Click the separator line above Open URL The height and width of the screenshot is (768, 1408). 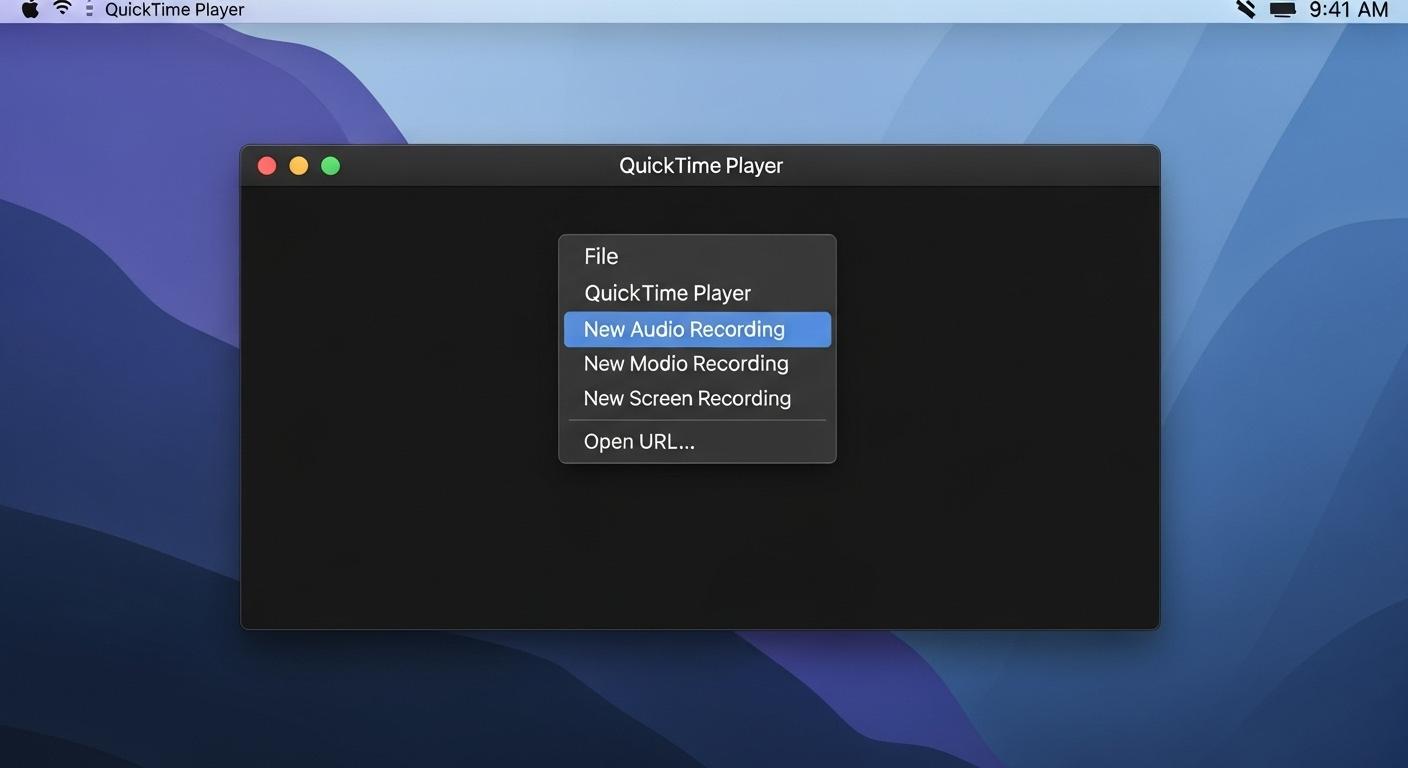(x=697, y=421)
